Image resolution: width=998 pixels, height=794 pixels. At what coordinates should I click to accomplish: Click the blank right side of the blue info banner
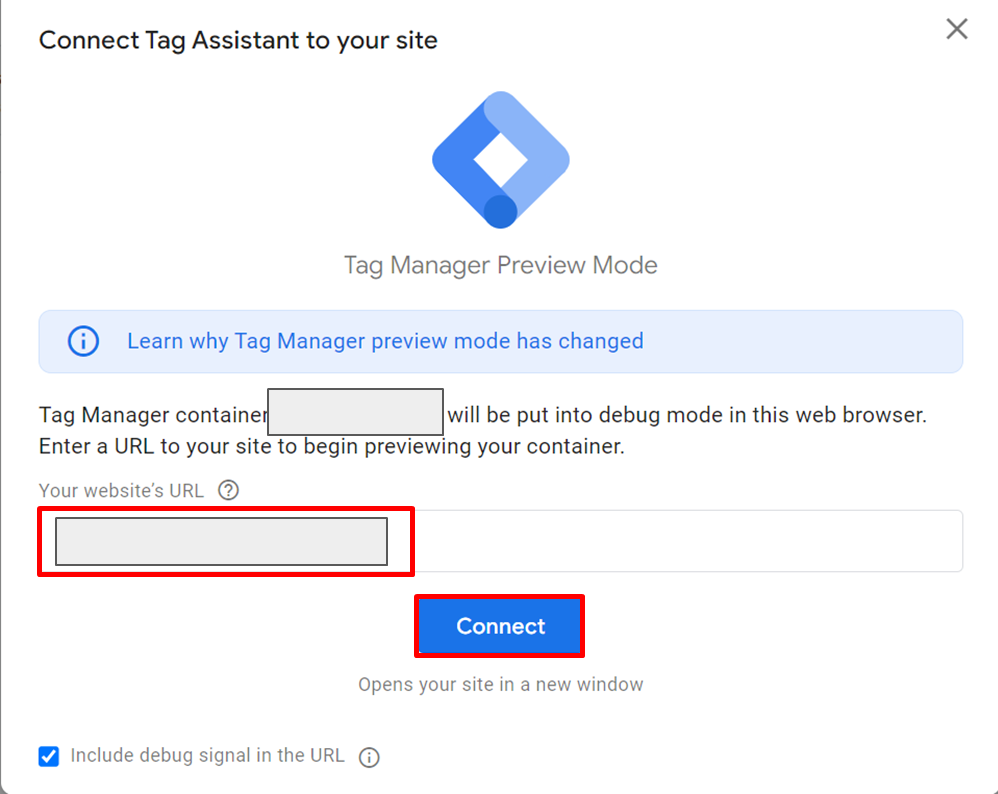pos(802,341)
